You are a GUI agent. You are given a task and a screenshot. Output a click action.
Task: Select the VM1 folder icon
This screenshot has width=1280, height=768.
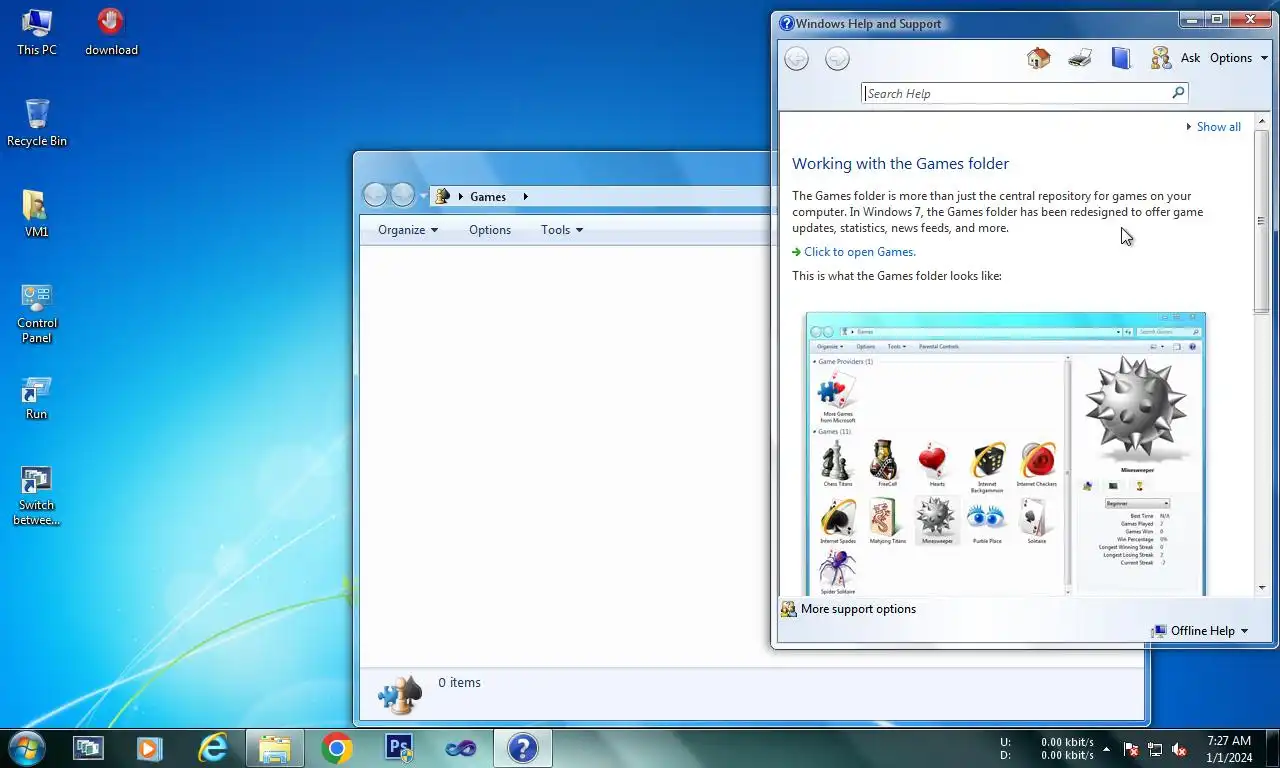[x=37, y=214]
